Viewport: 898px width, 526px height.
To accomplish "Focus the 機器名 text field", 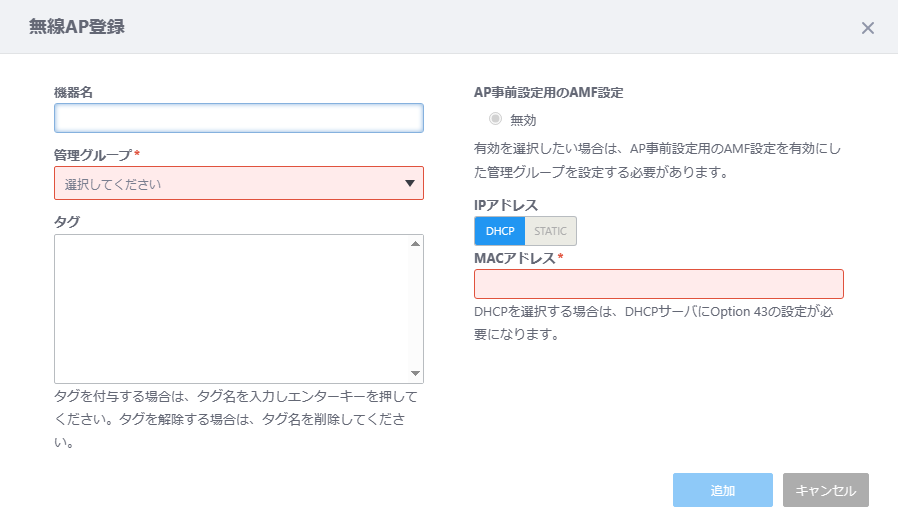I will coord(239,118).
